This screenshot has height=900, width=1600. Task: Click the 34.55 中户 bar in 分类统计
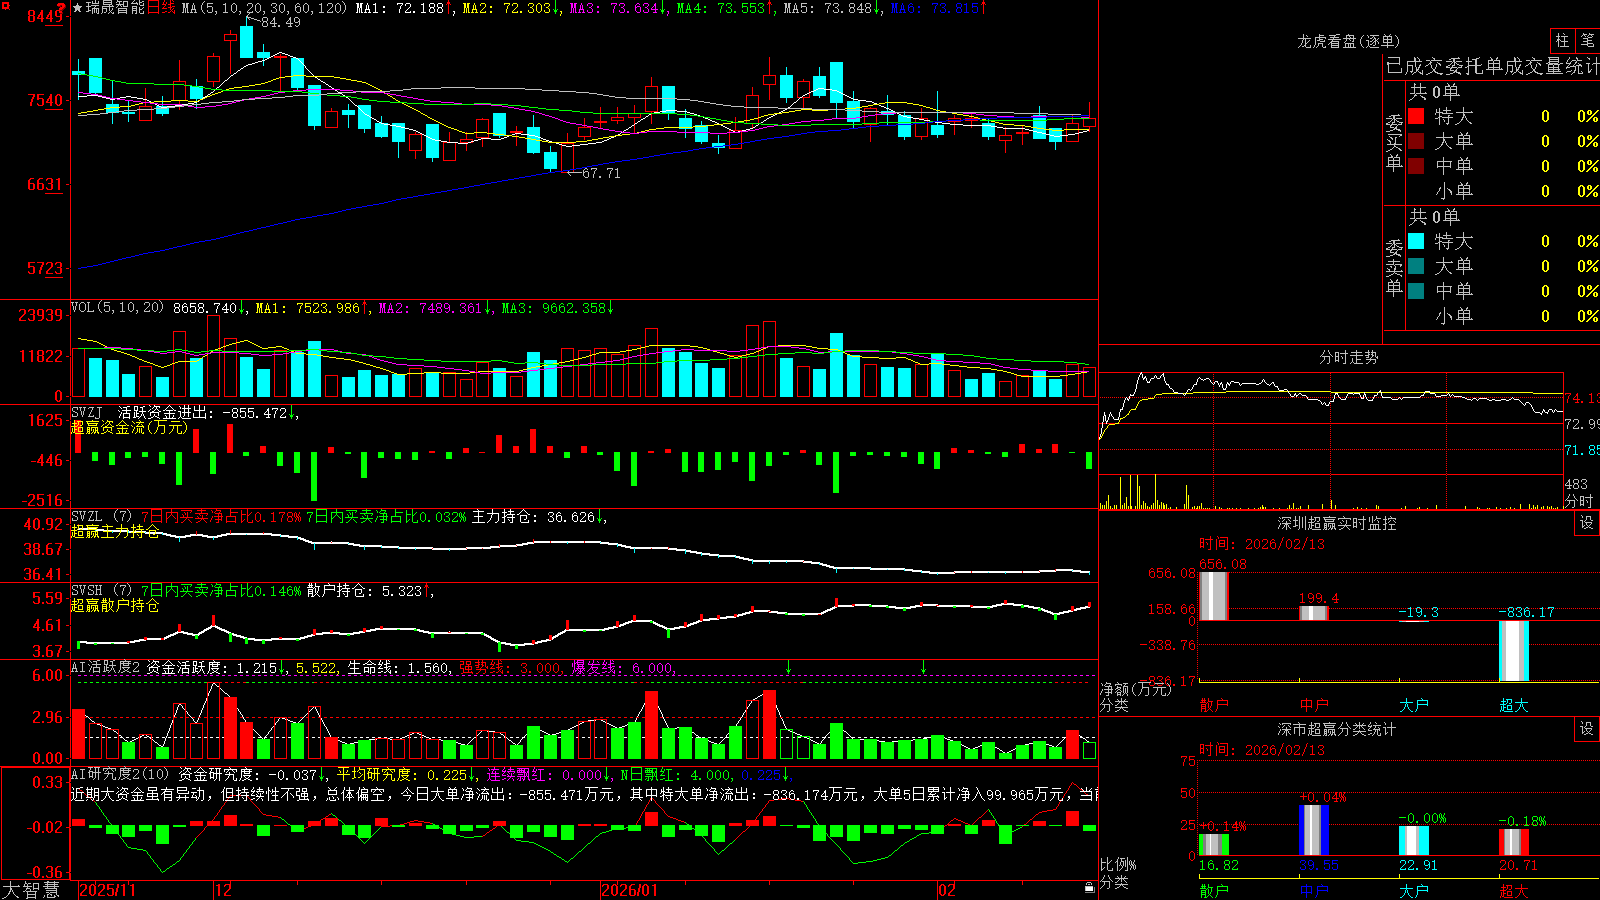pyautogui.click(x=1313, y=830)
